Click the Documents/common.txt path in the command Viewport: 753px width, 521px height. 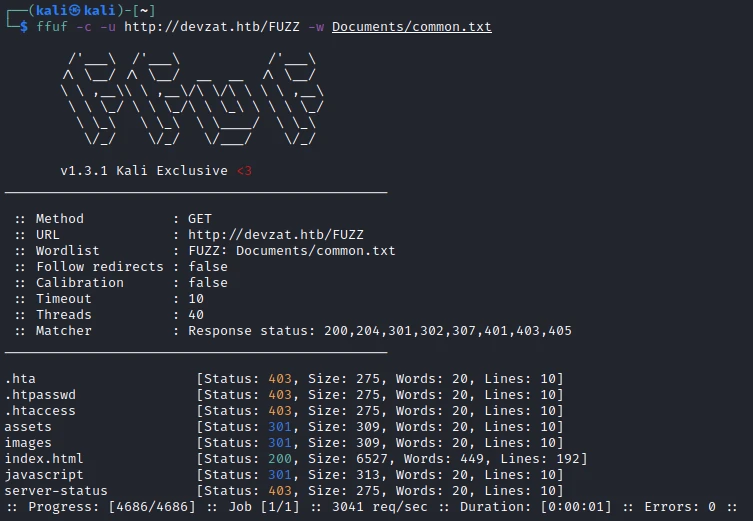pyautogui.click(x=411, y=27)
